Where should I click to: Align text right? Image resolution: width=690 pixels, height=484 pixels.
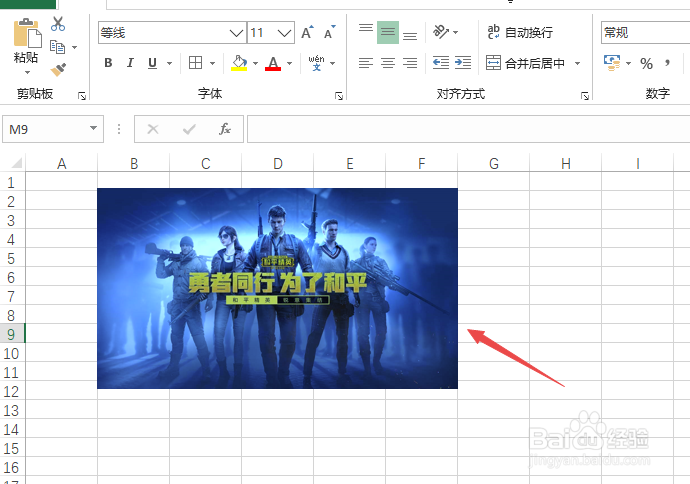pos(410,63)
